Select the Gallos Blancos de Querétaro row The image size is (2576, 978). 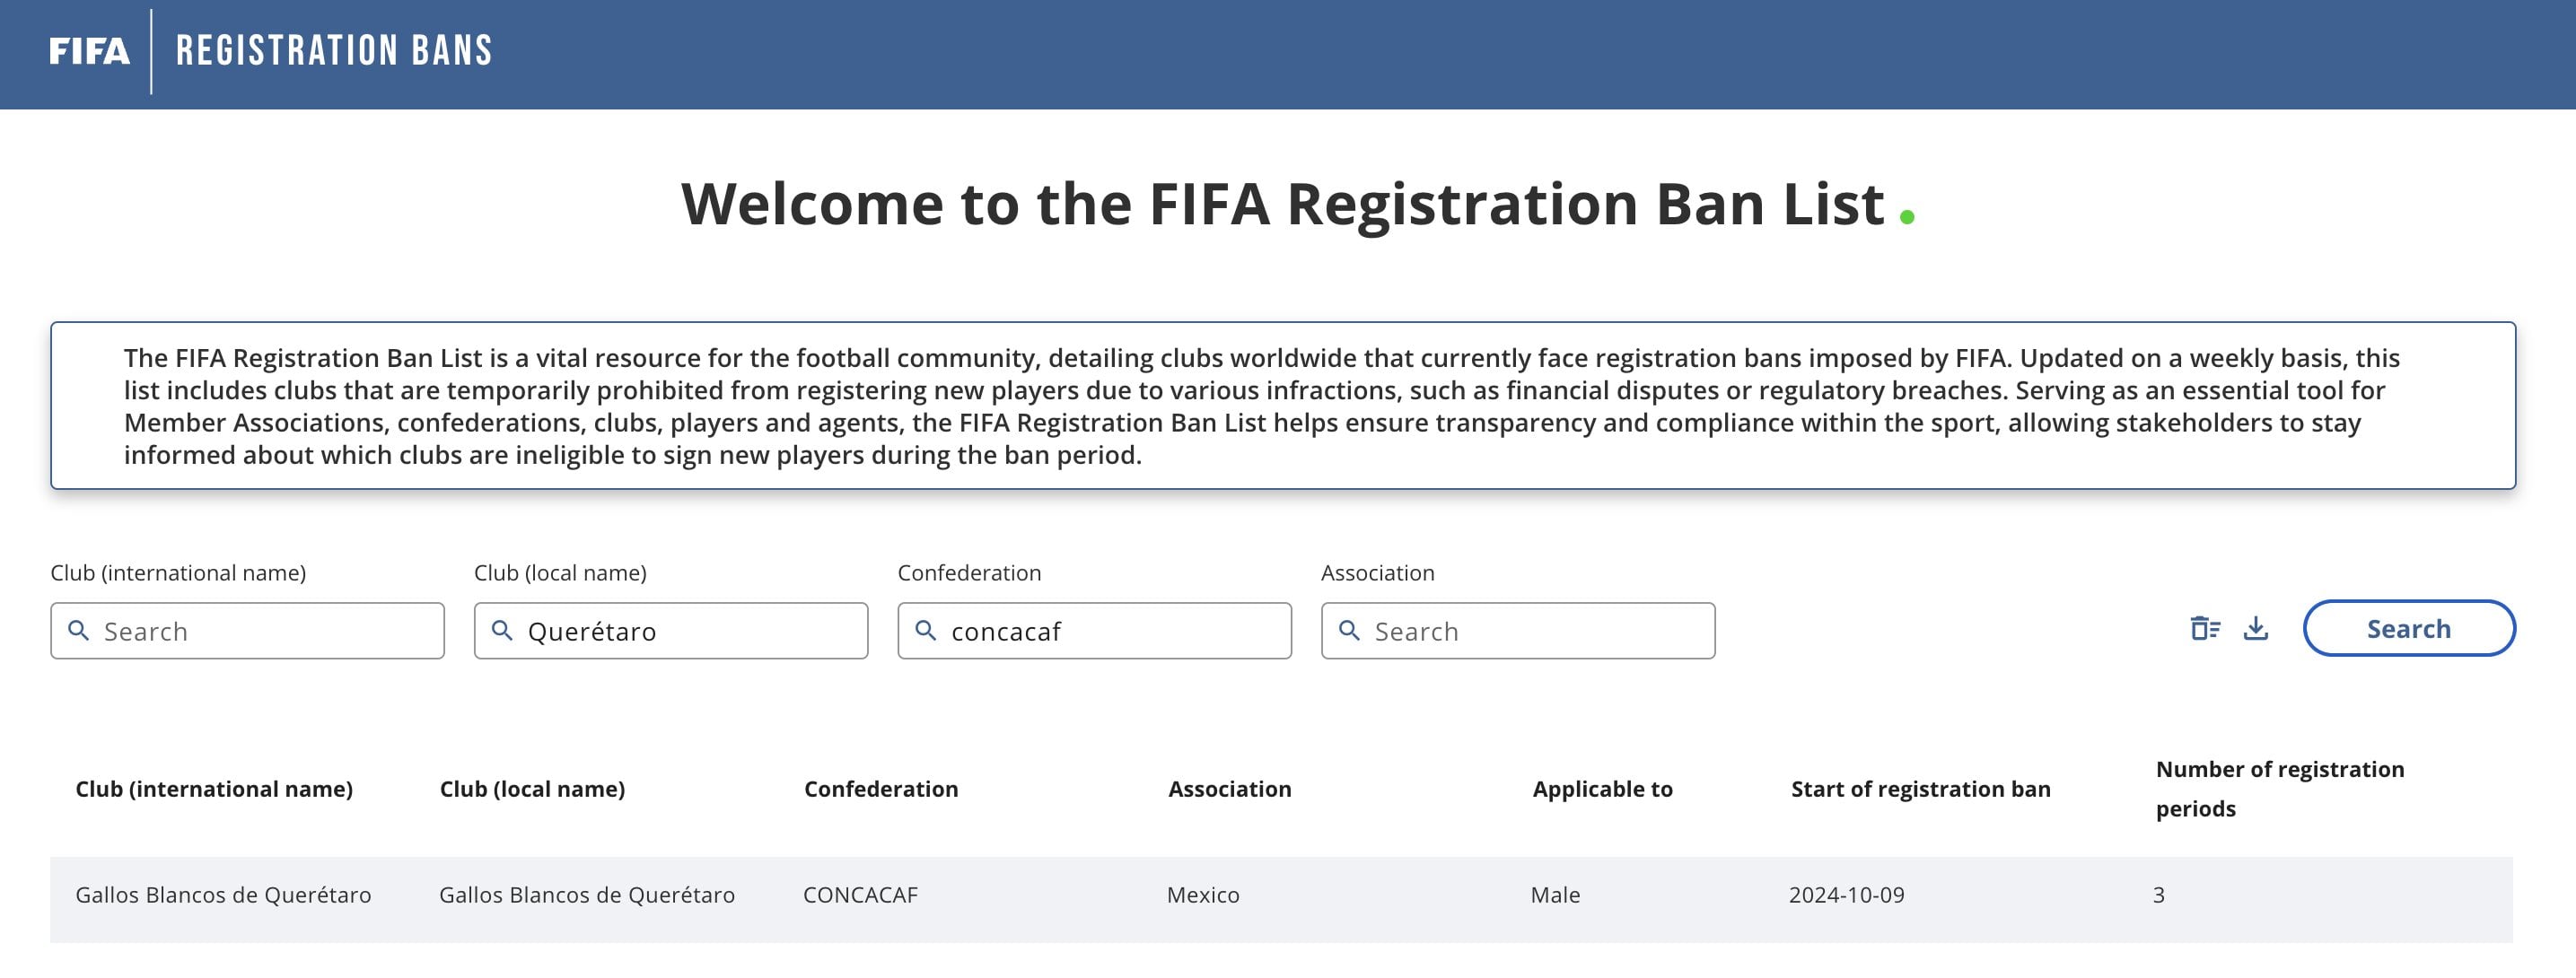pos(1280,896)
